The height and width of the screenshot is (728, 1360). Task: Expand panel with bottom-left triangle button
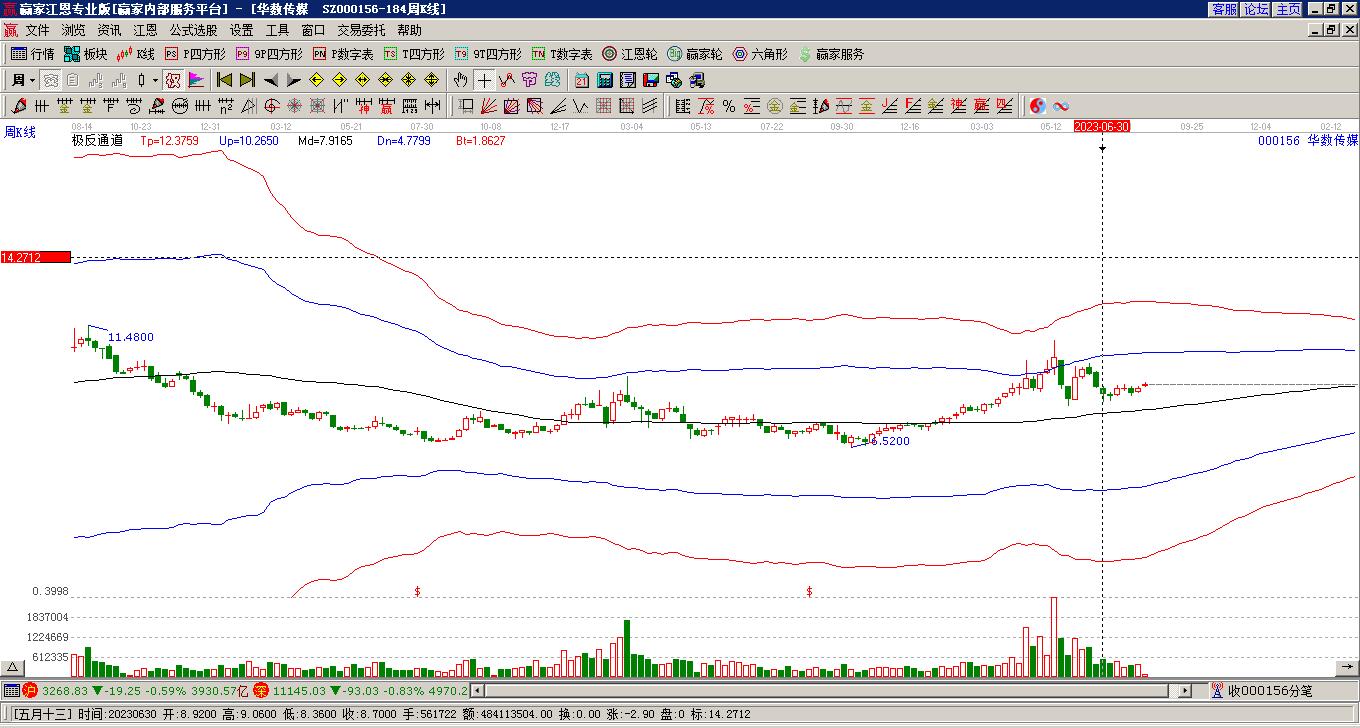pos(13,668)
